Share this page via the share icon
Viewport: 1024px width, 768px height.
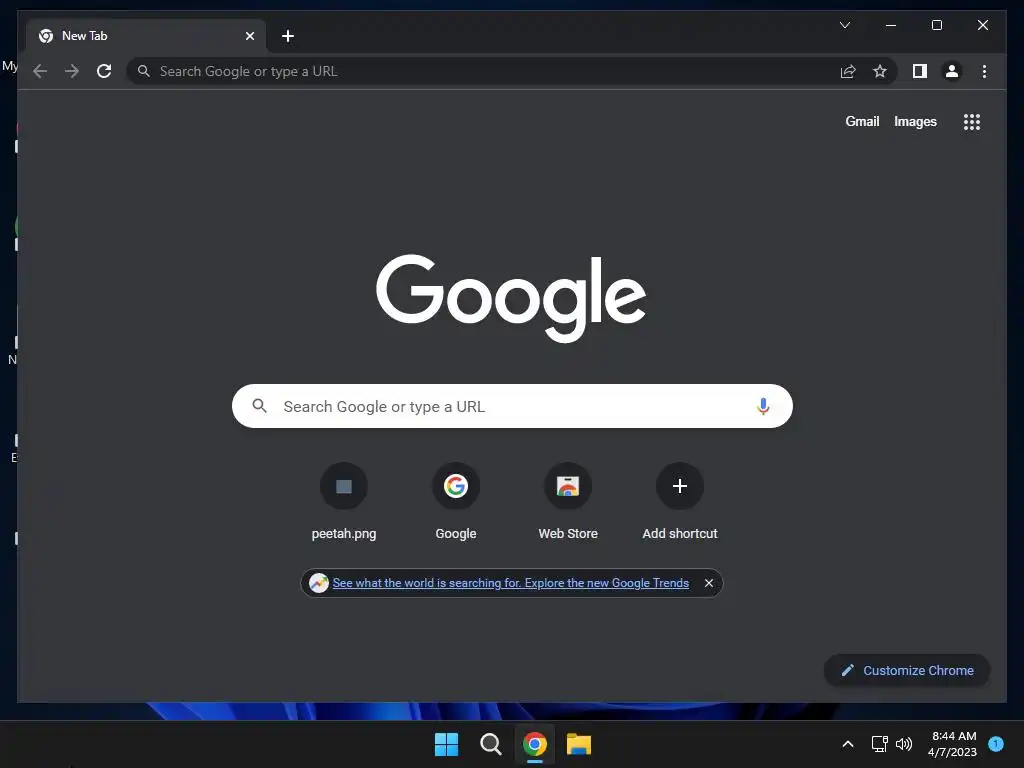point(848,71)
